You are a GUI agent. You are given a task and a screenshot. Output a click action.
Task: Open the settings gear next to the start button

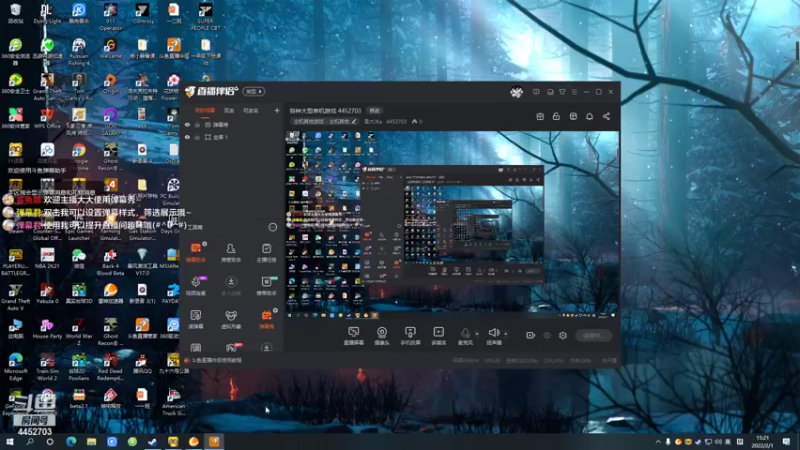click(563, 335)
